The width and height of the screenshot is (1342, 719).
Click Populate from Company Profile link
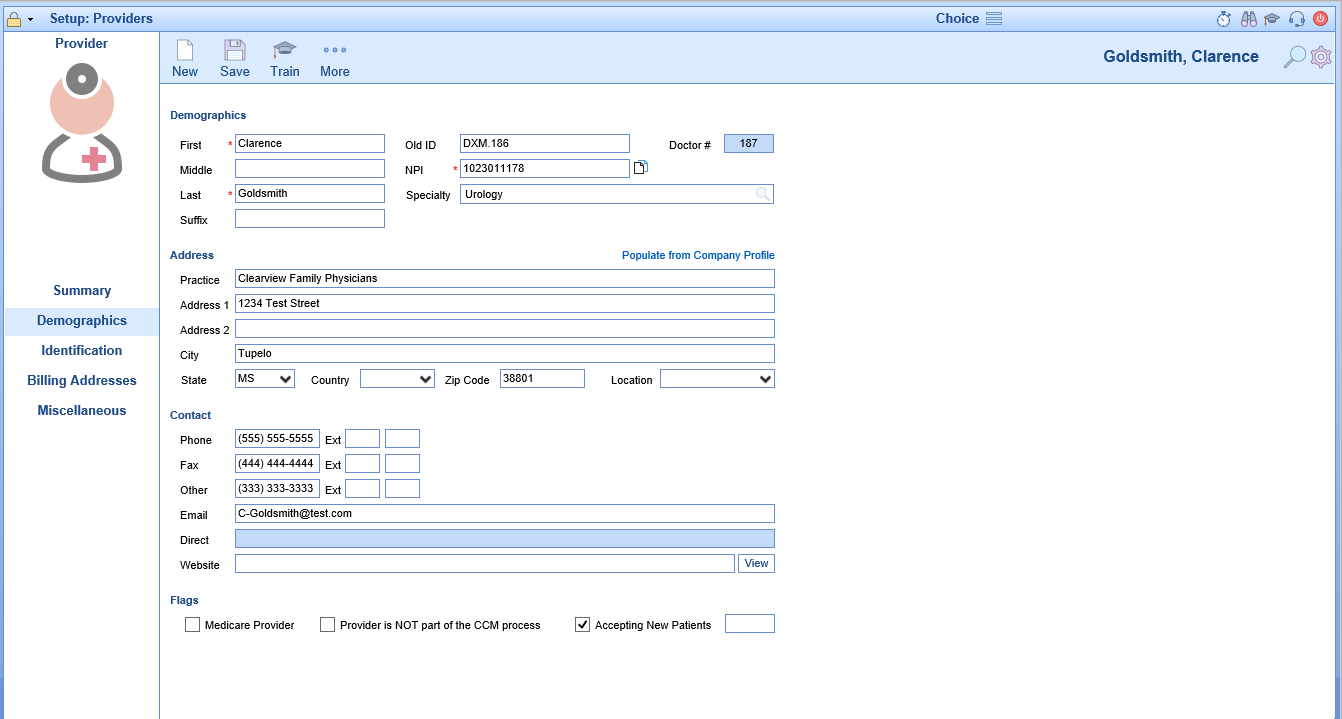698,255
